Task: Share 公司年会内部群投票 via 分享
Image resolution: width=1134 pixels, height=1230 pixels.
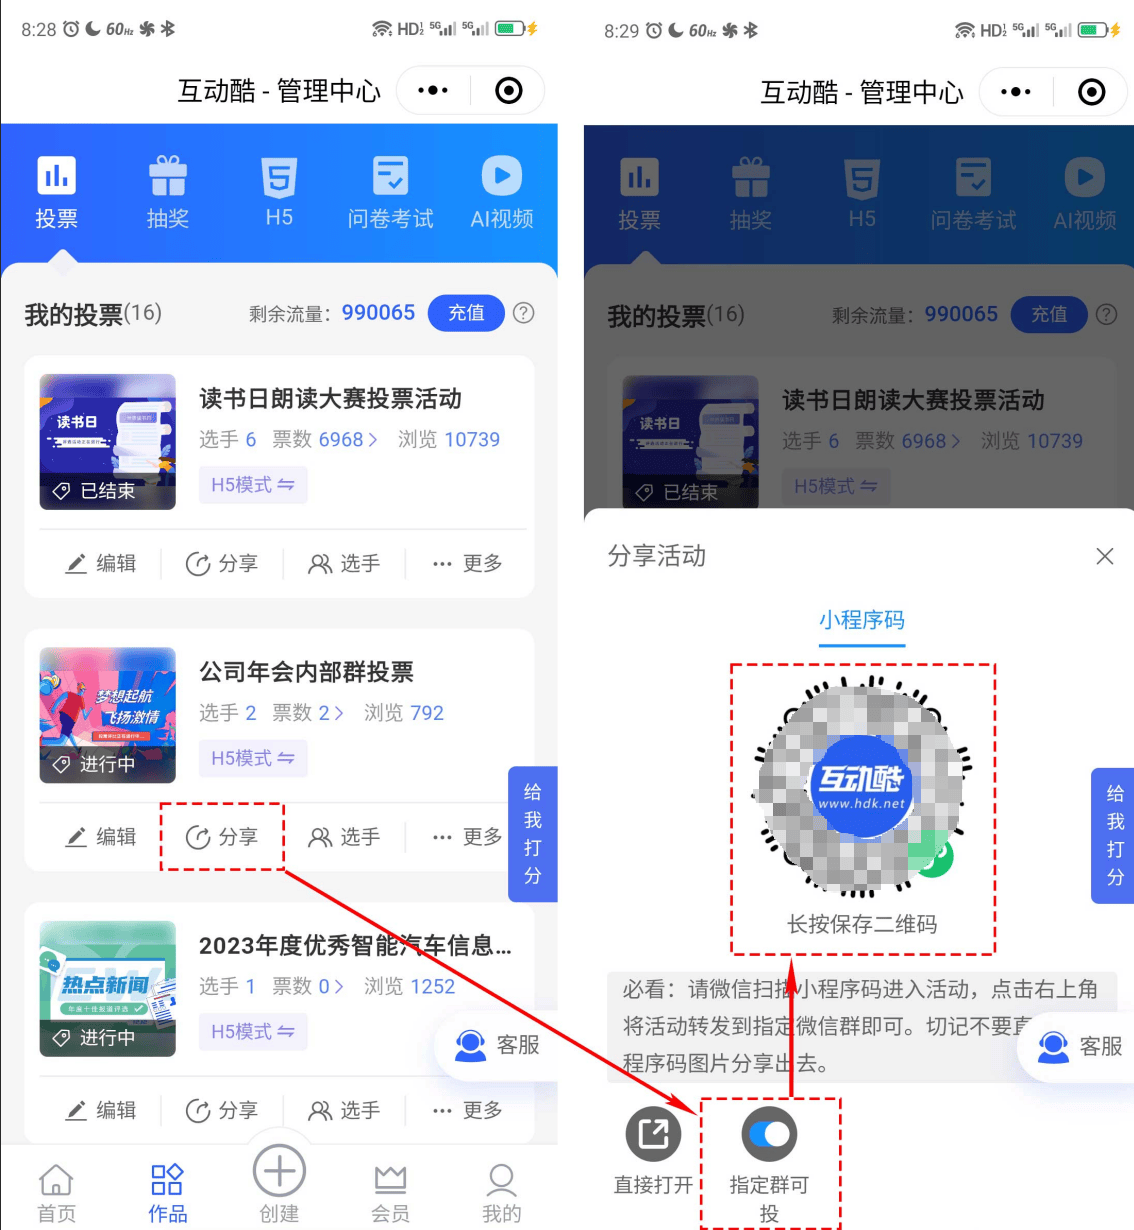Action: point(222,837)
